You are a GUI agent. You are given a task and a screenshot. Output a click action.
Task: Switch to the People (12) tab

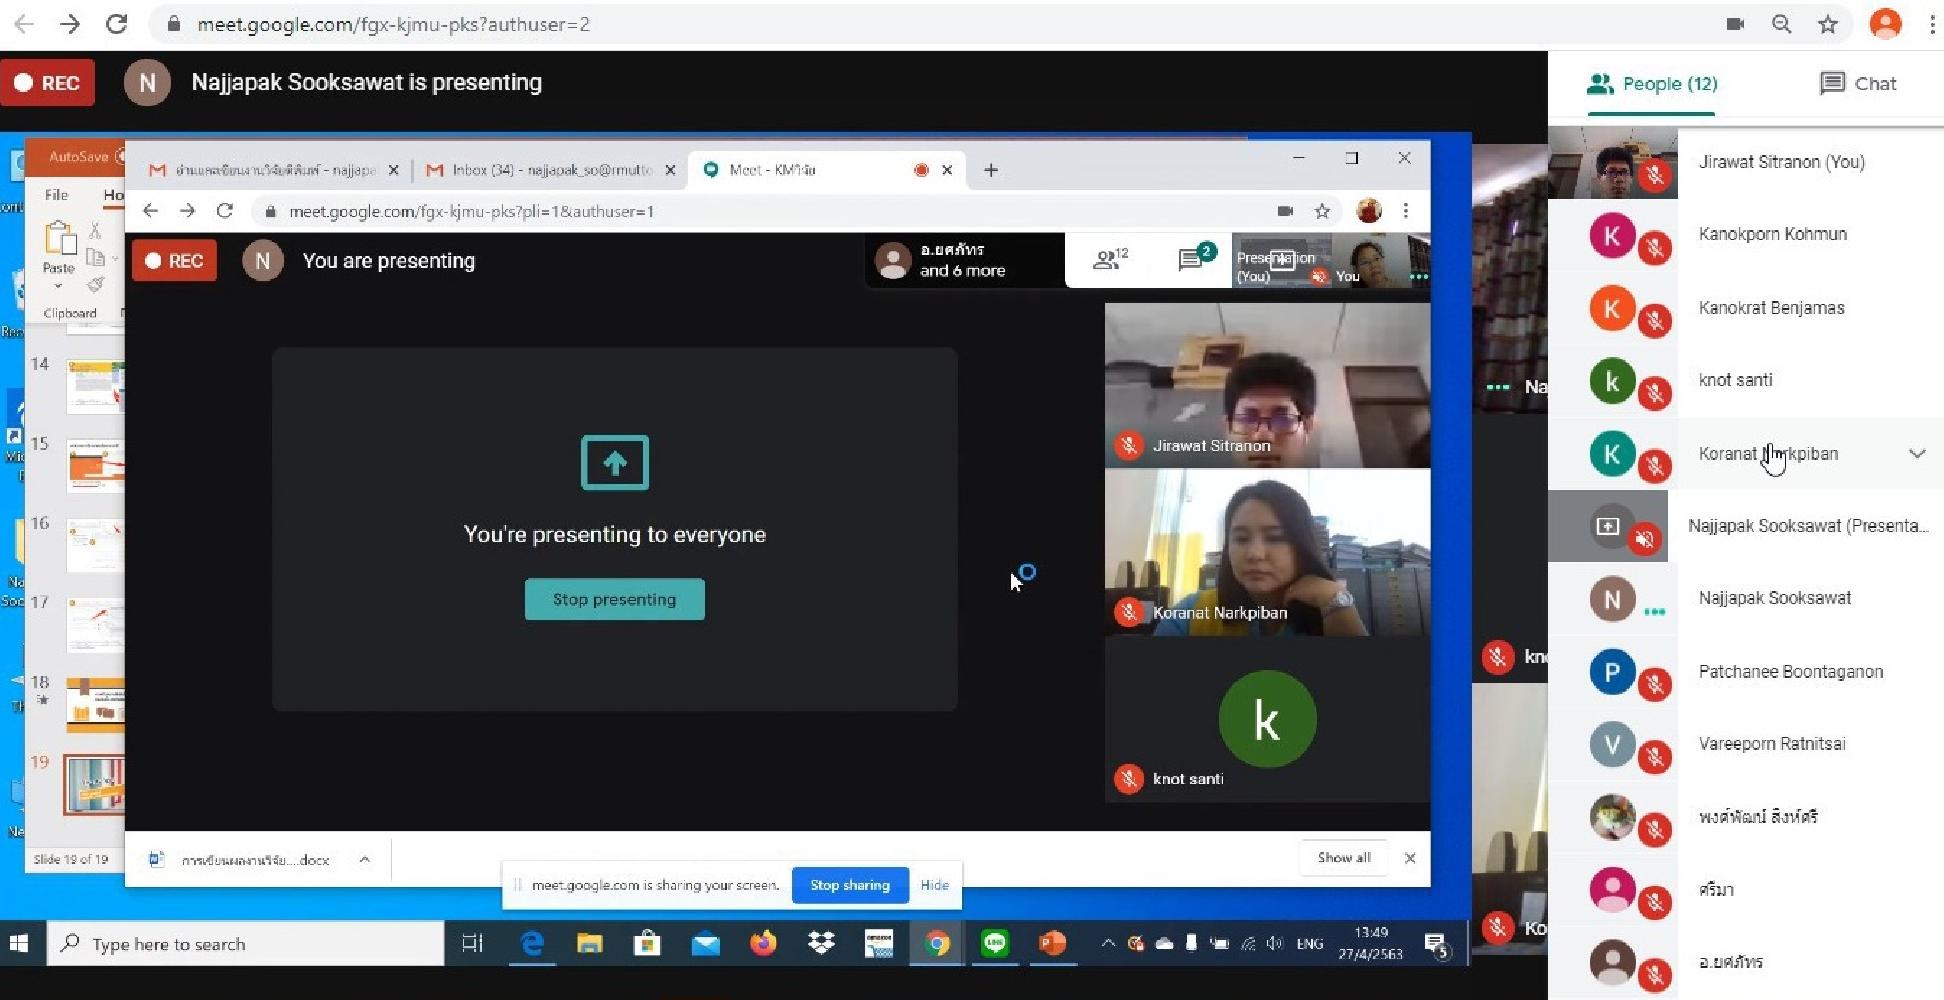(1652, 84)
